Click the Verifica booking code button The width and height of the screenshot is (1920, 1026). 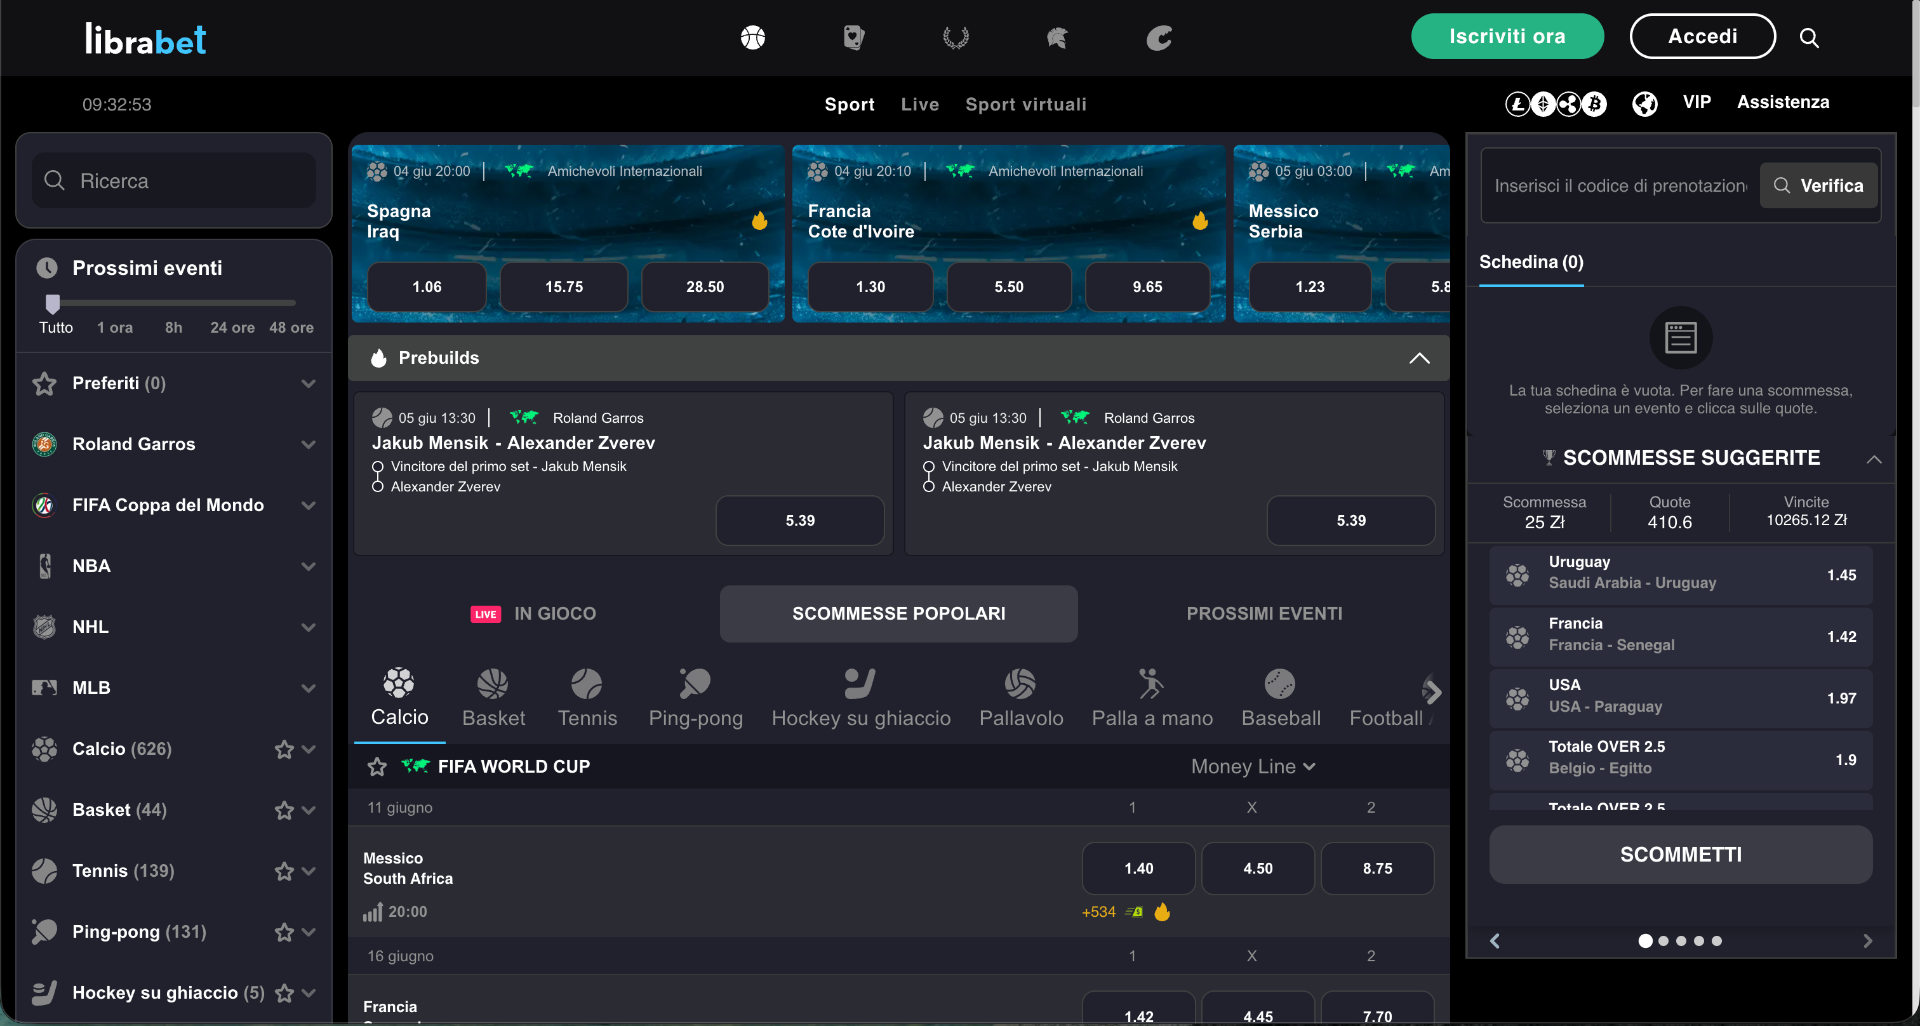(1818, 186)
